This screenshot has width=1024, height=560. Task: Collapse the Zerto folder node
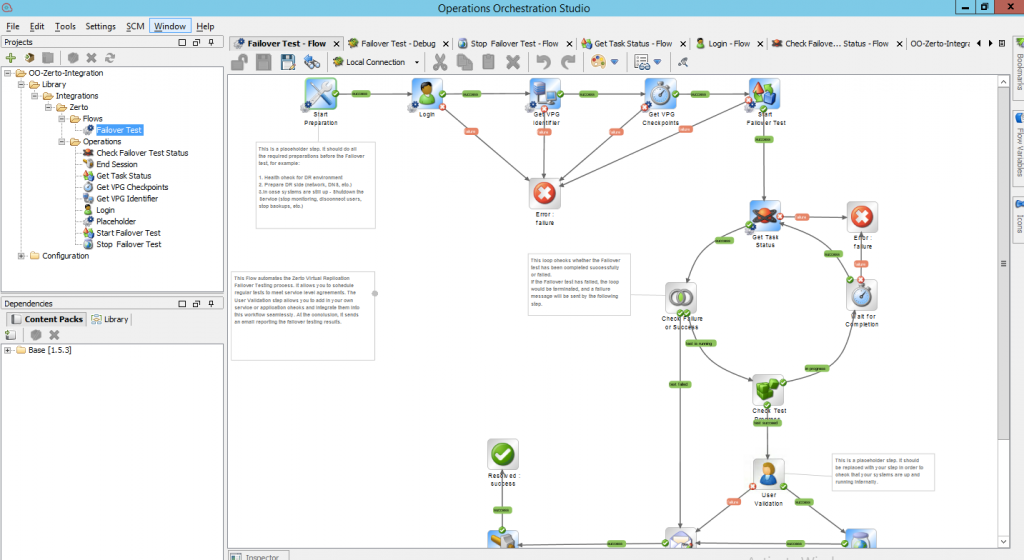(48, 107)
